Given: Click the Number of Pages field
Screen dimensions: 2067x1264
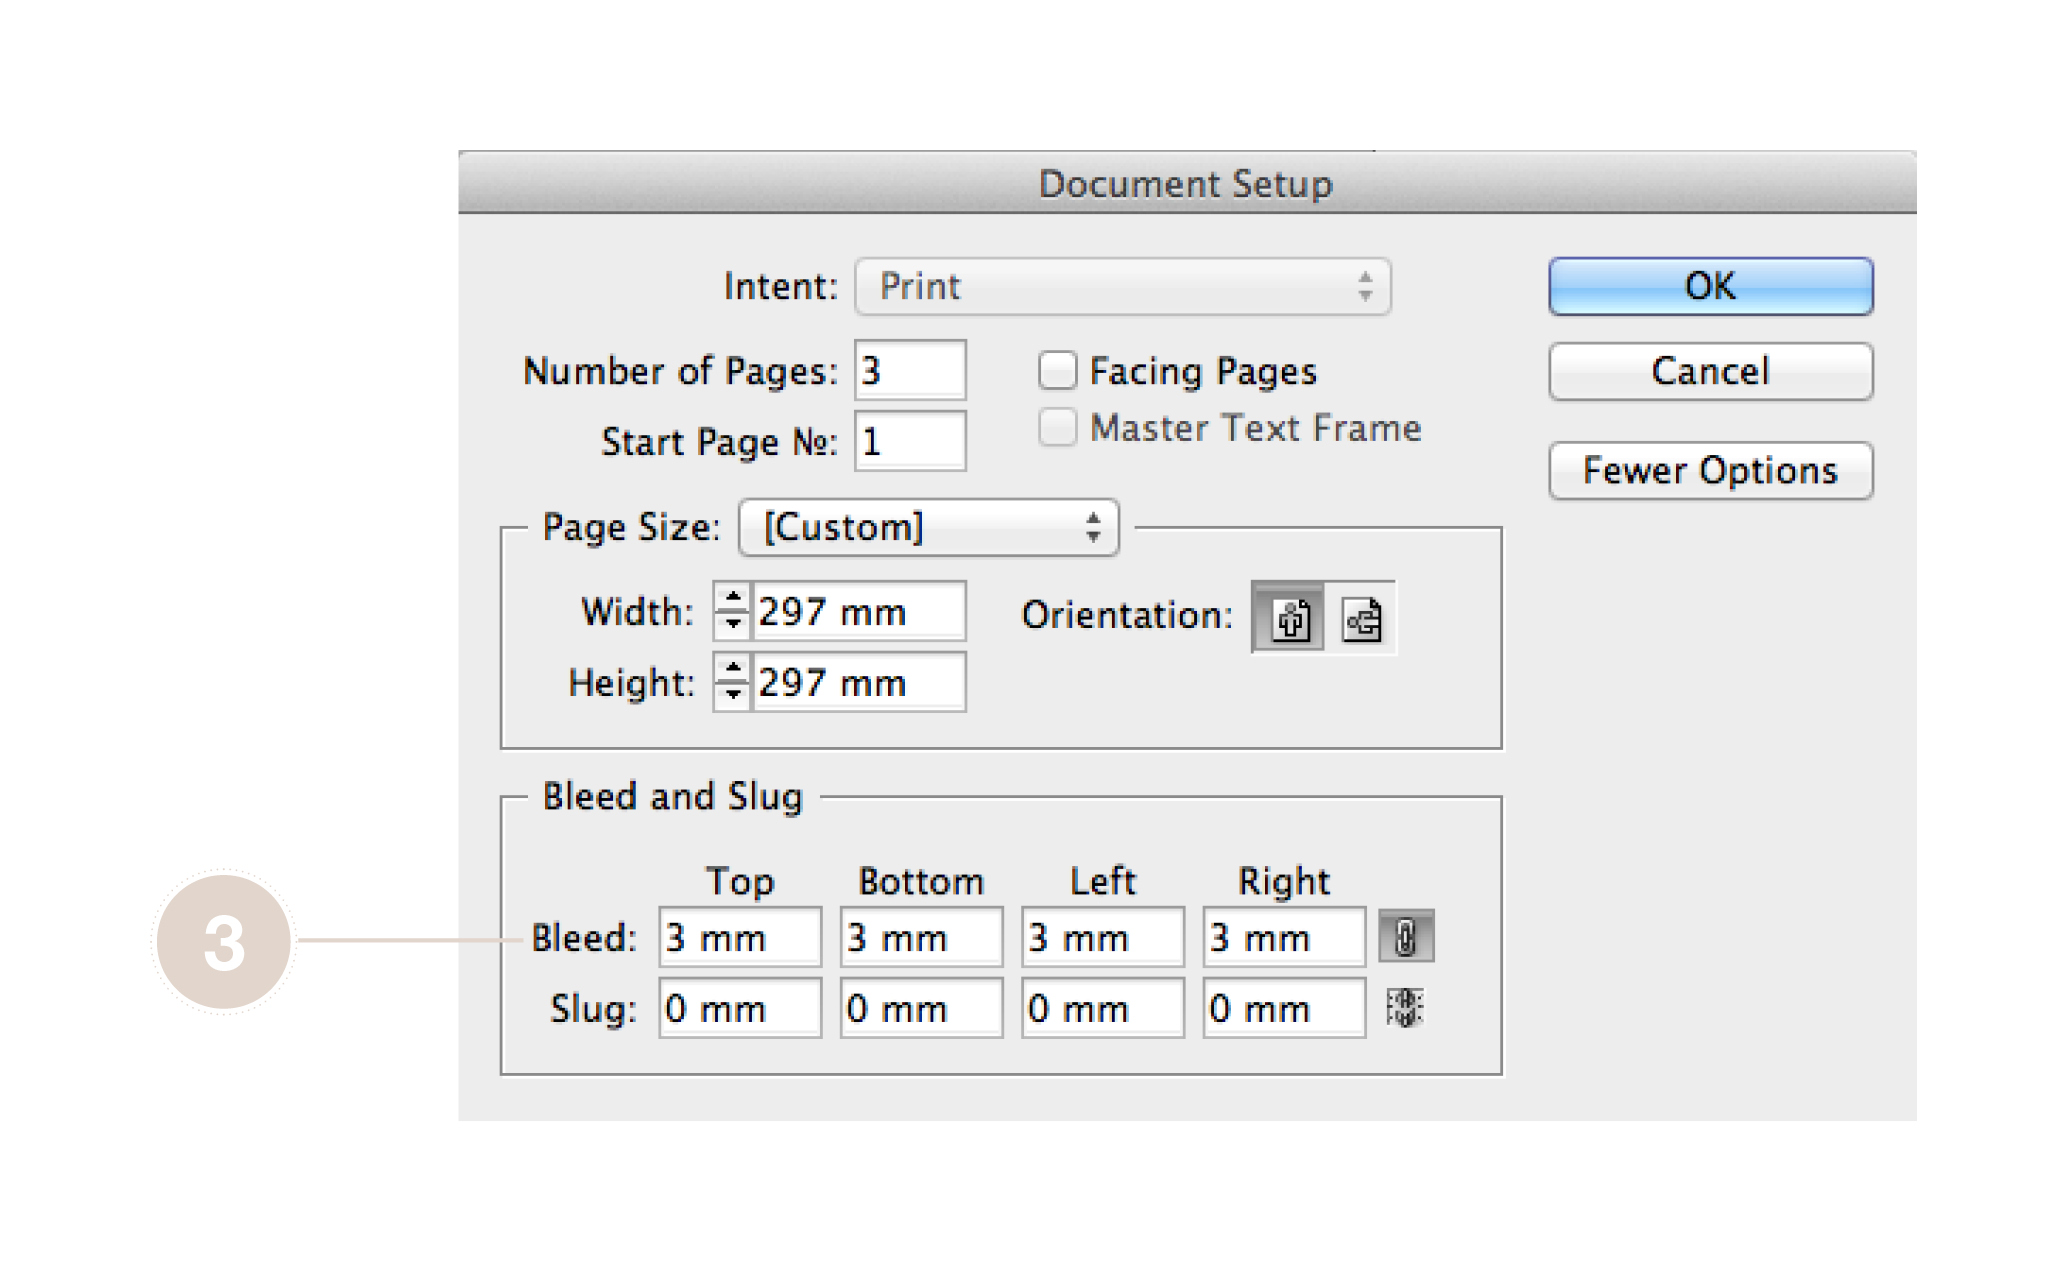Looking at the screenshot, I should click(x=909, y=371).
